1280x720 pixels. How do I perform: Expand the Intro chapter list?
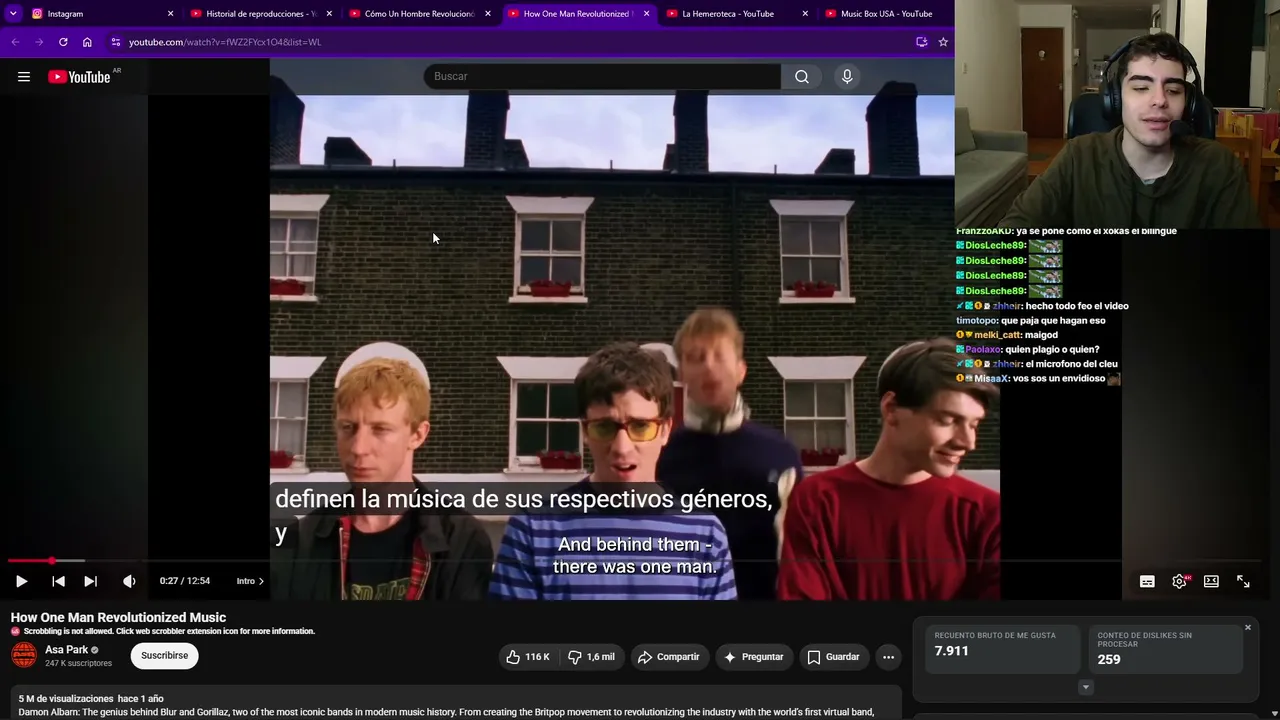tap(250, 581)
